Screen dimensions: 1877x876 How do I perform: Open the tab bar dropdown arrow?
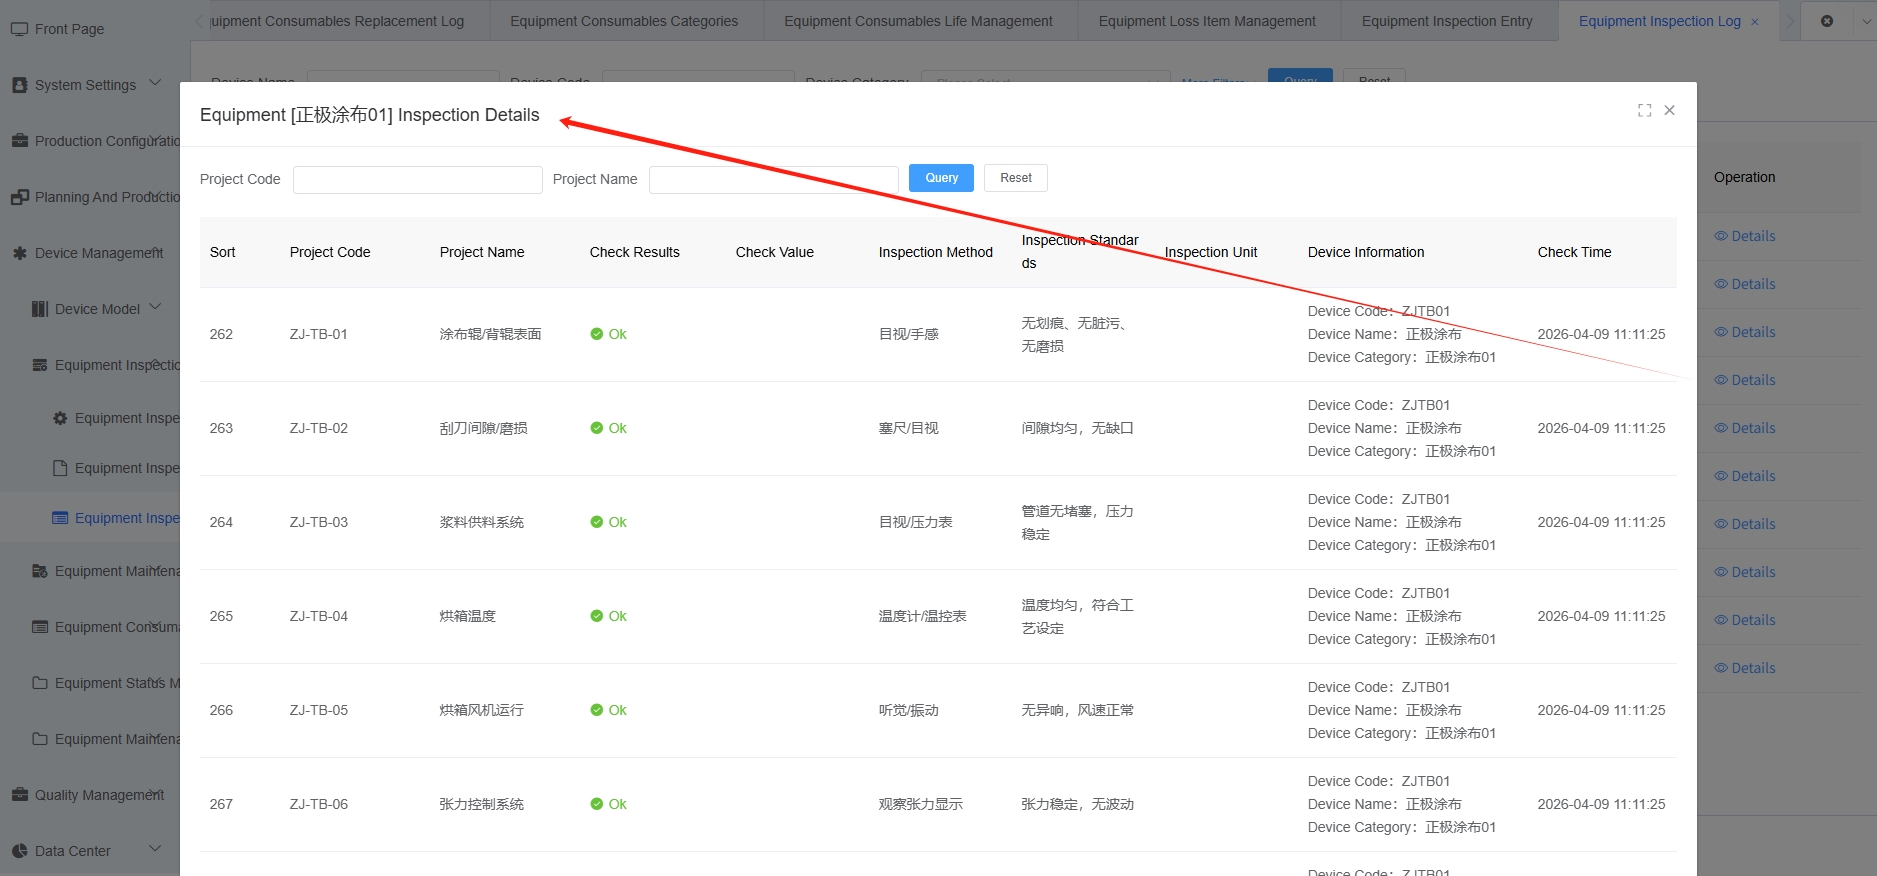[1866, 21]
